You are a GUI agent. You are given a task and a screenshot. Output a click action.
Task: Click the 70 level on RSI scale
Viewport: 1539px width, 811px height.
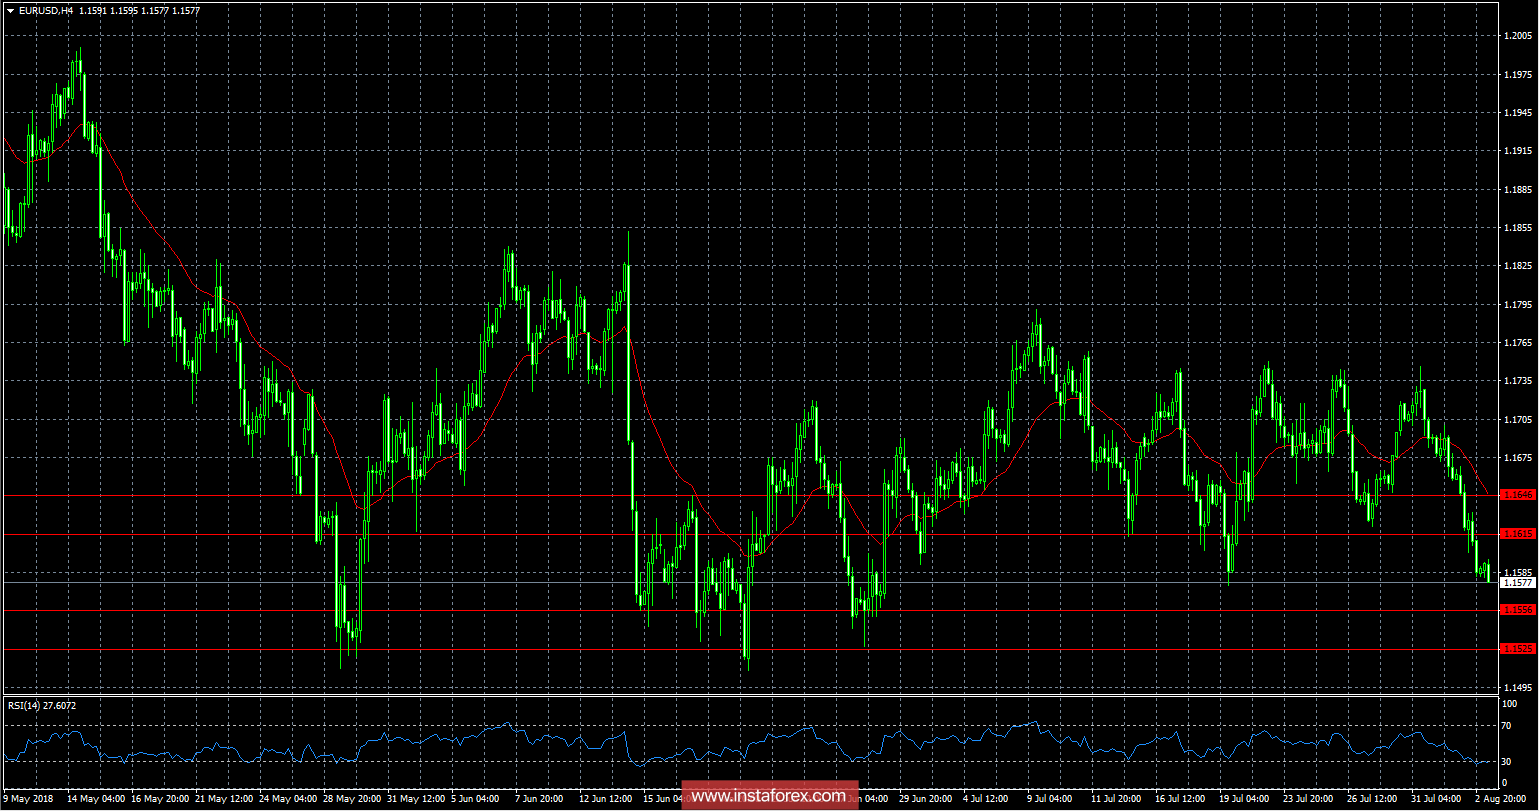pos(1508,726)
